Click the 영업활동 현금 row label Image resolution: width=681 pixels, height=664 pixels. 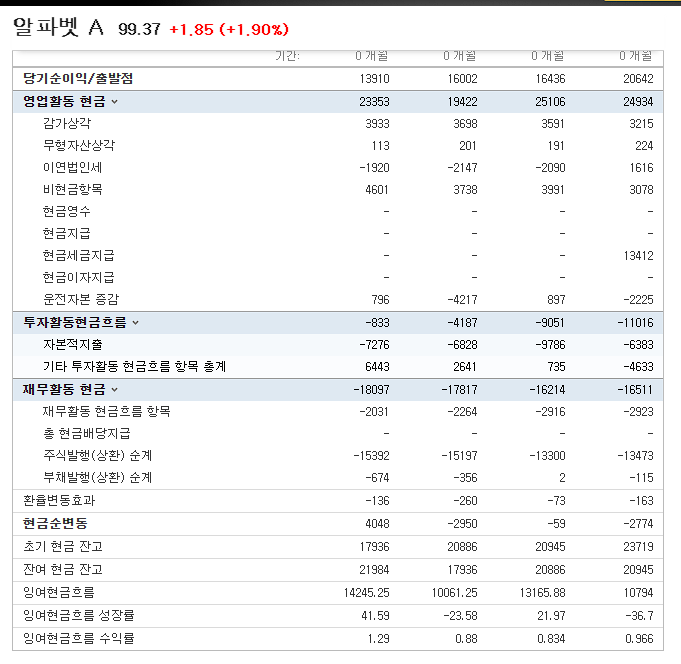coord(64,102)
